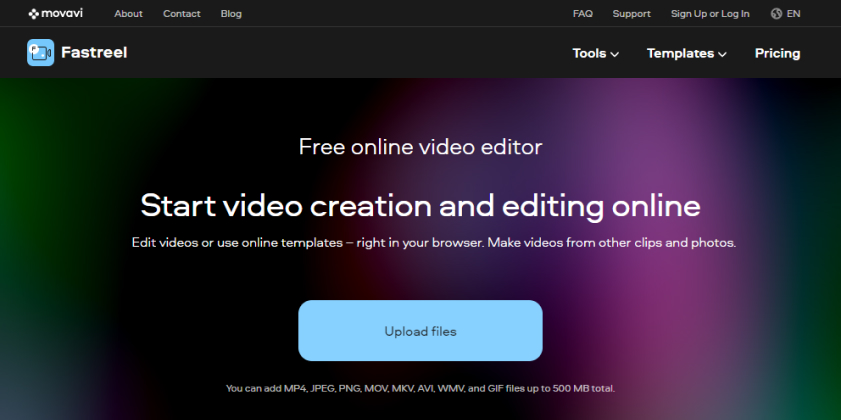Open the Pricing page
This screenshot has width=841, height=420.
(777, 53)
